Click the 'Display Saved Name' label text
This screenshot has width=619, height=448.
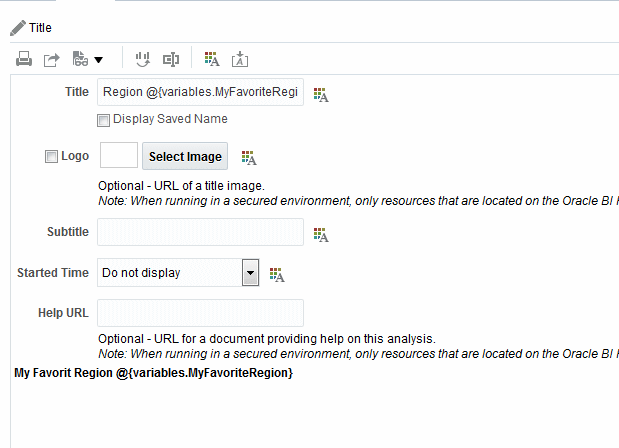pyautogui.click(x=170, y=119)
